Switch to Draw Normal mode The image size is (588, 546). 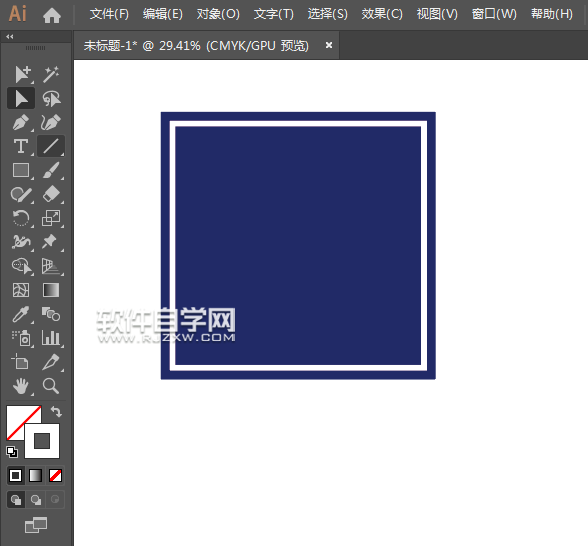(x=16, y=500)
